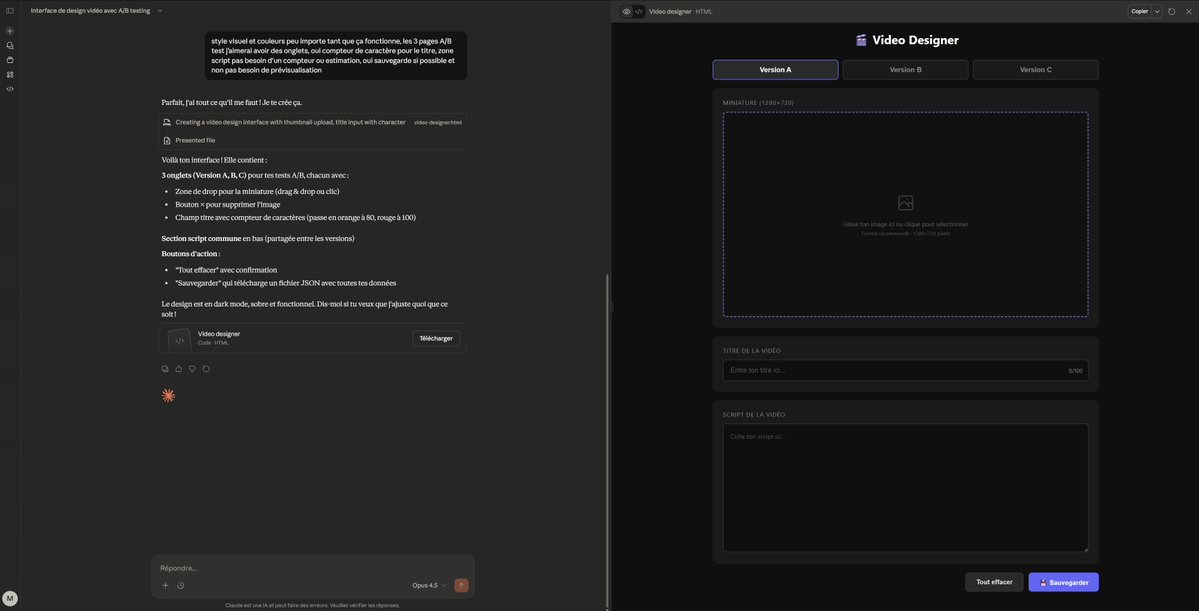The image size is (1199, 611).
Task: Toggle the left sidebar panel icon
Action: click(x=10, y=11)
